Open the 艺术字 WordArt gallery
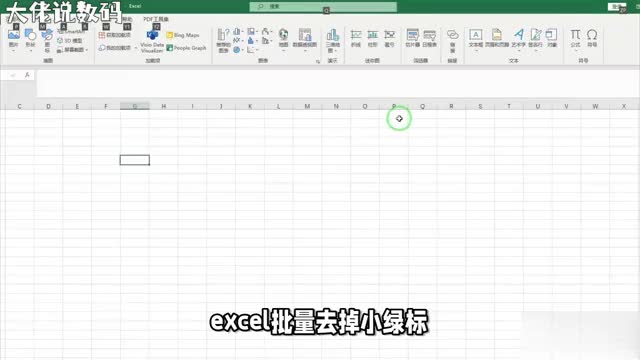The height and width of the screenshot is (360, 640). pos(518,40)
